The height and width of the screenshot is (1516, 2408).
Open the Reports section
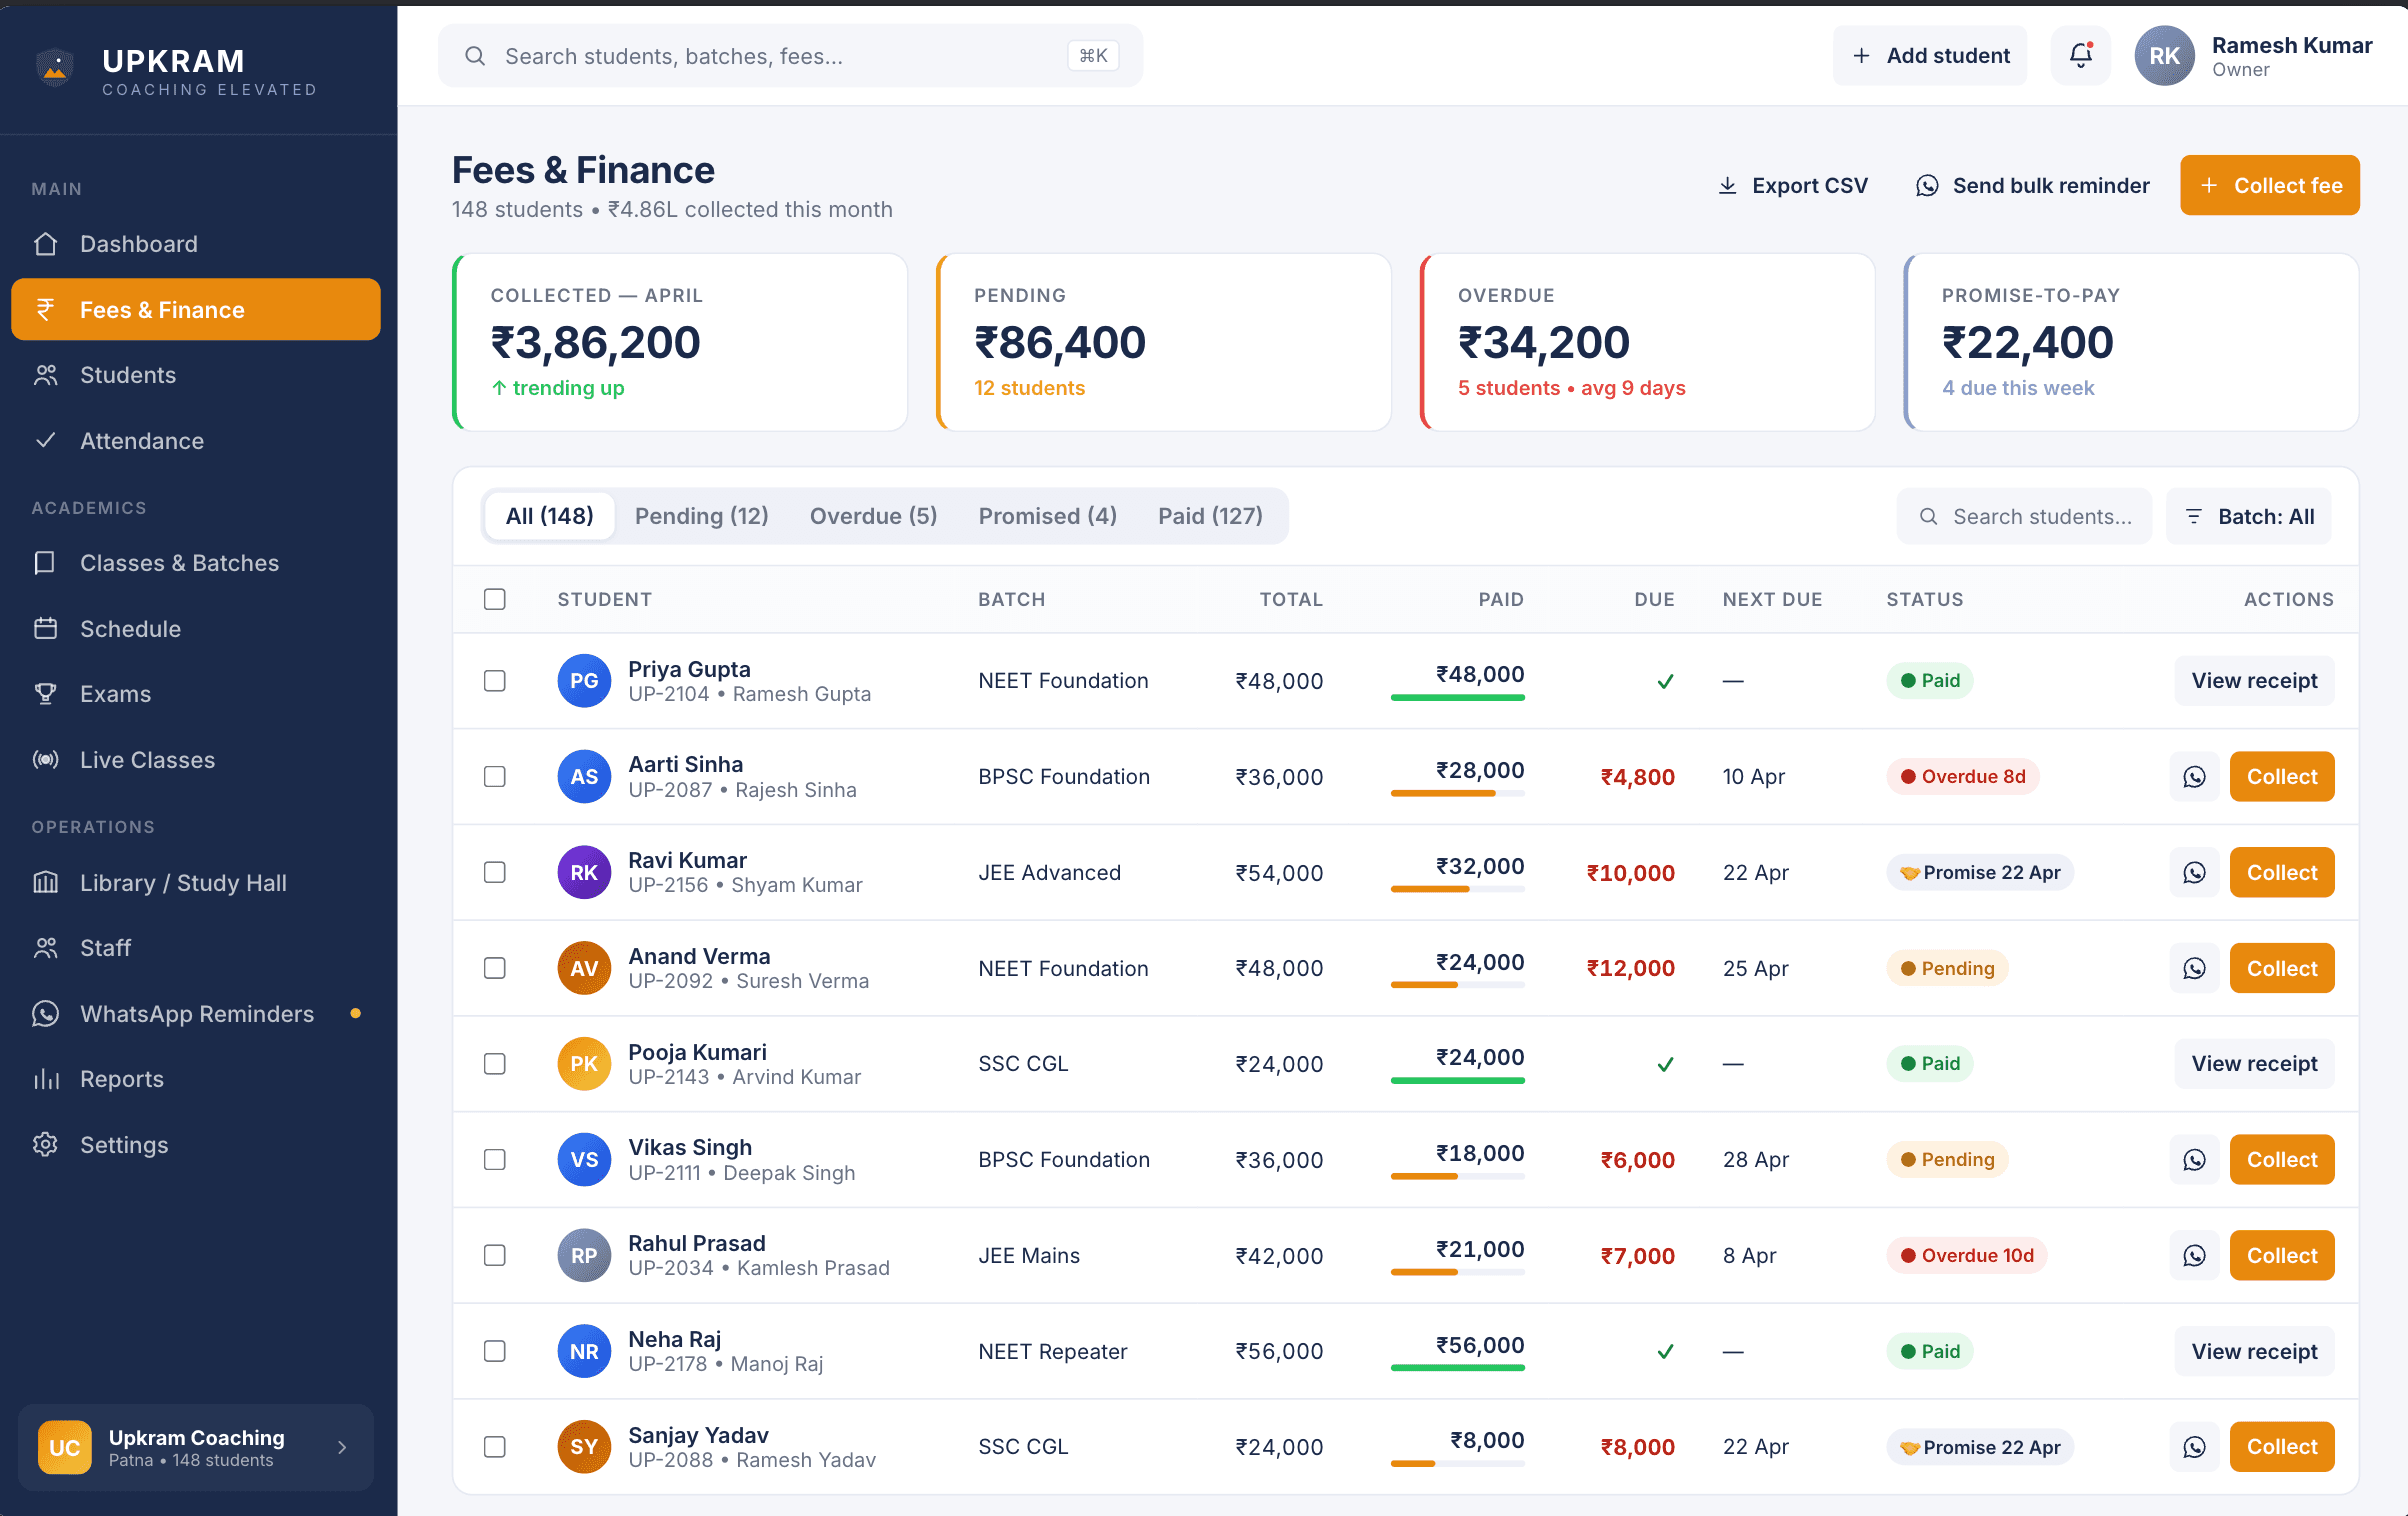tap(122, 1078)
